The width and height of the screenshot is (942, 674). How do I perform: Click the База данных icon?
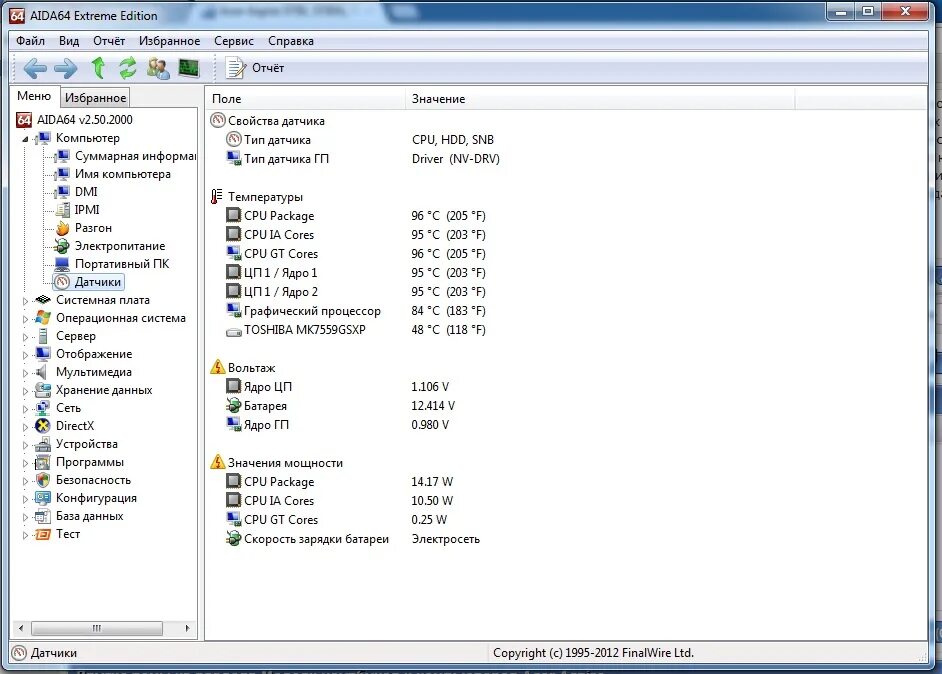[x=43, y=516]
